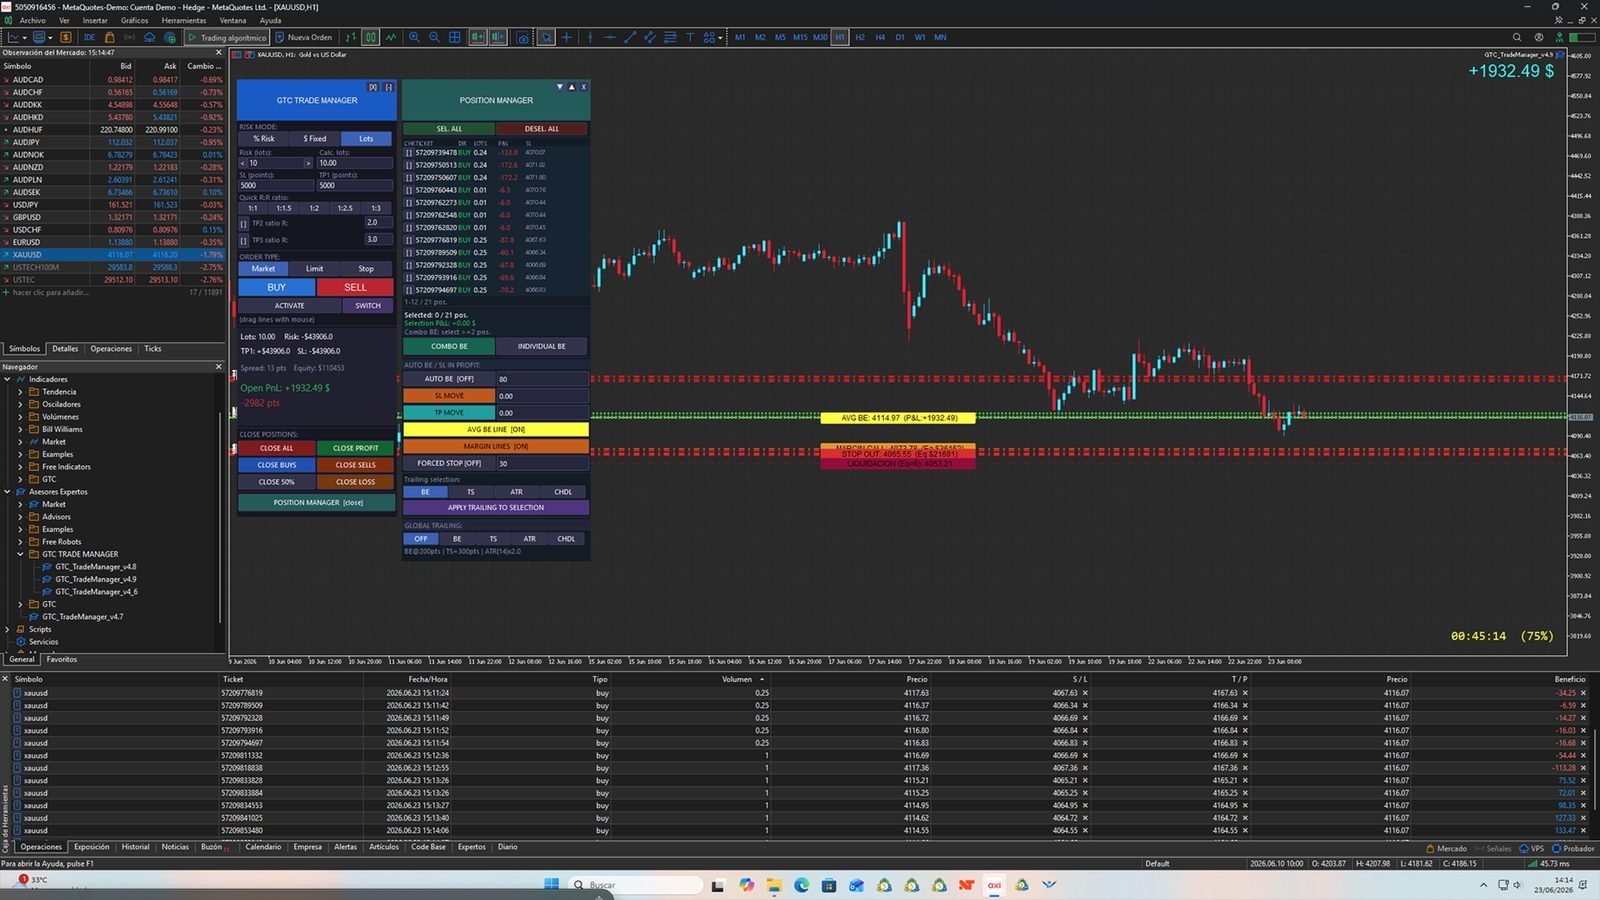The height and width of the screenshot is (900, 1600).
Task: Collapse the GTC TRADE MANAGER folder
Action: [x=20, y=554]
